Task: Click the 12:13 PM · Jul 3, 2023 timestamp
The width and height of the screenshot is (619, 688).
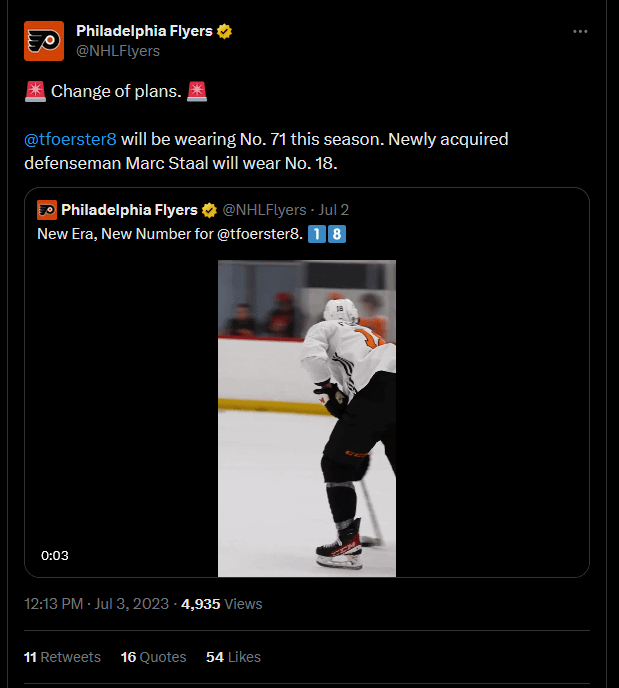Action: (96, 604)
